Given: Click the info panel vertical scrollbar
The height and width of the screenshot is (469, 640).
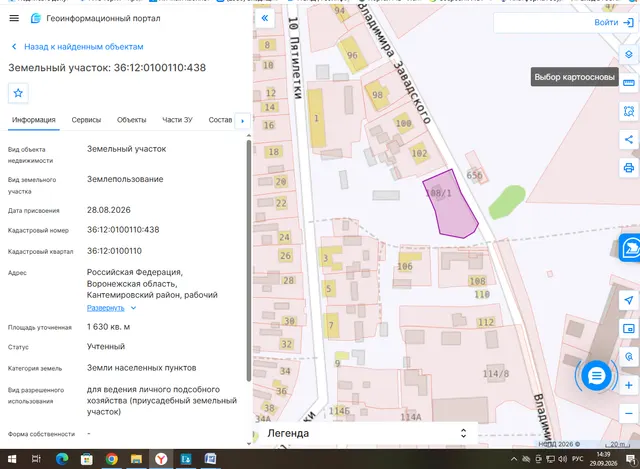Looking at the screenshot, I should tap(249, 260).
